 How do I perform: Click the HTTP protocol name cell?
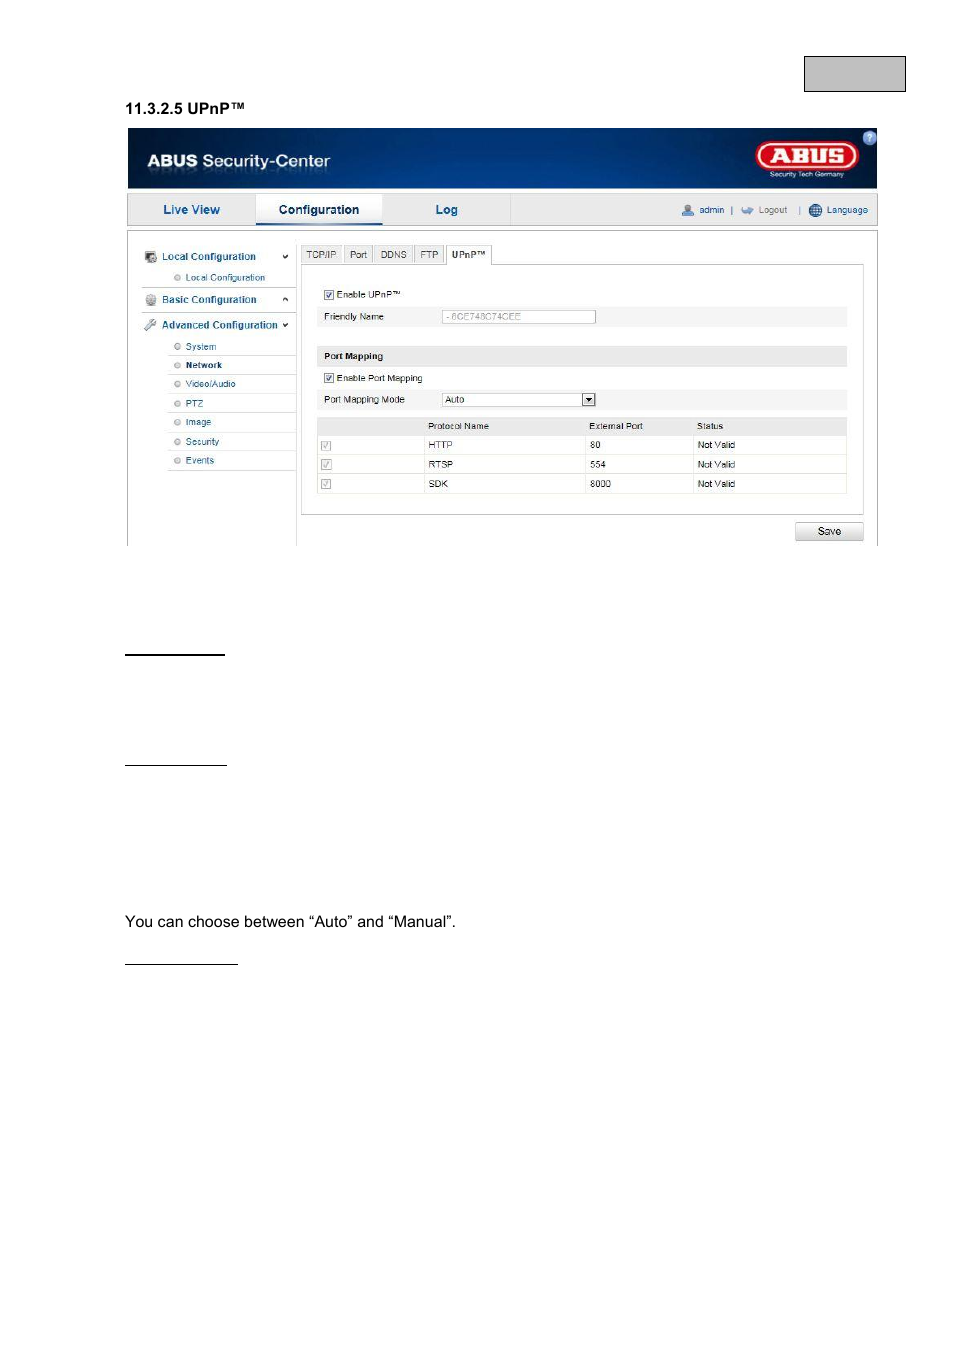(x=440, y=445)
